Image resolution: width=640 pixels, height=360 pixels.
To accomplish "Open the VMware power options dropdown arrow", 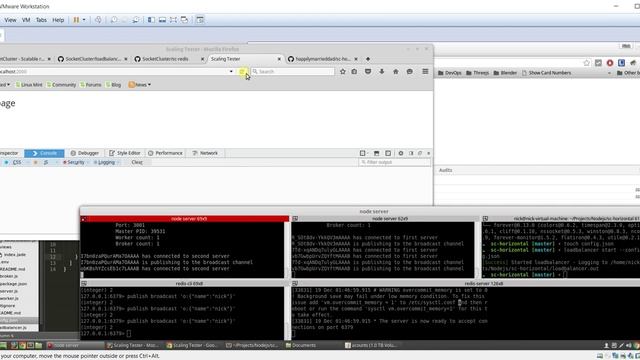I will pos(84,20).
